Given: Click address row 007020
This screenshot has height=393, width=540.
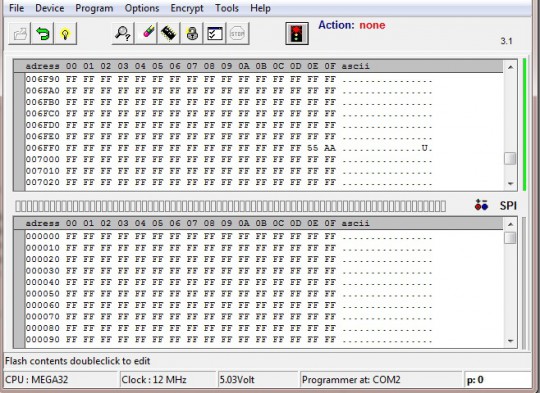Looking at the screenshot, I should pos(229,182).
